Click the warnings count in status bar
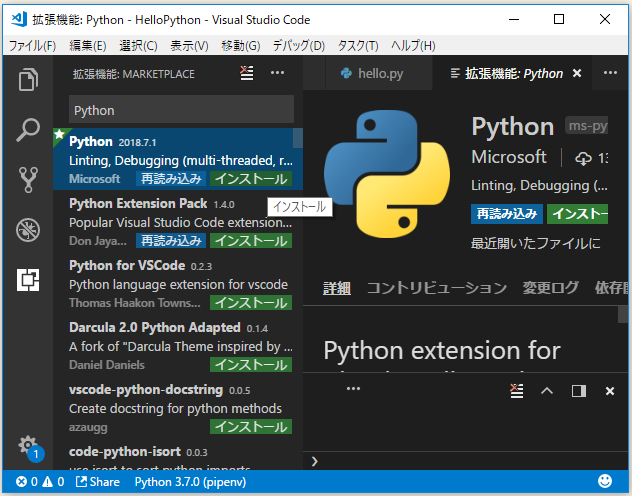The width and height of the screenshot is (632, 496). coord(53,482)
